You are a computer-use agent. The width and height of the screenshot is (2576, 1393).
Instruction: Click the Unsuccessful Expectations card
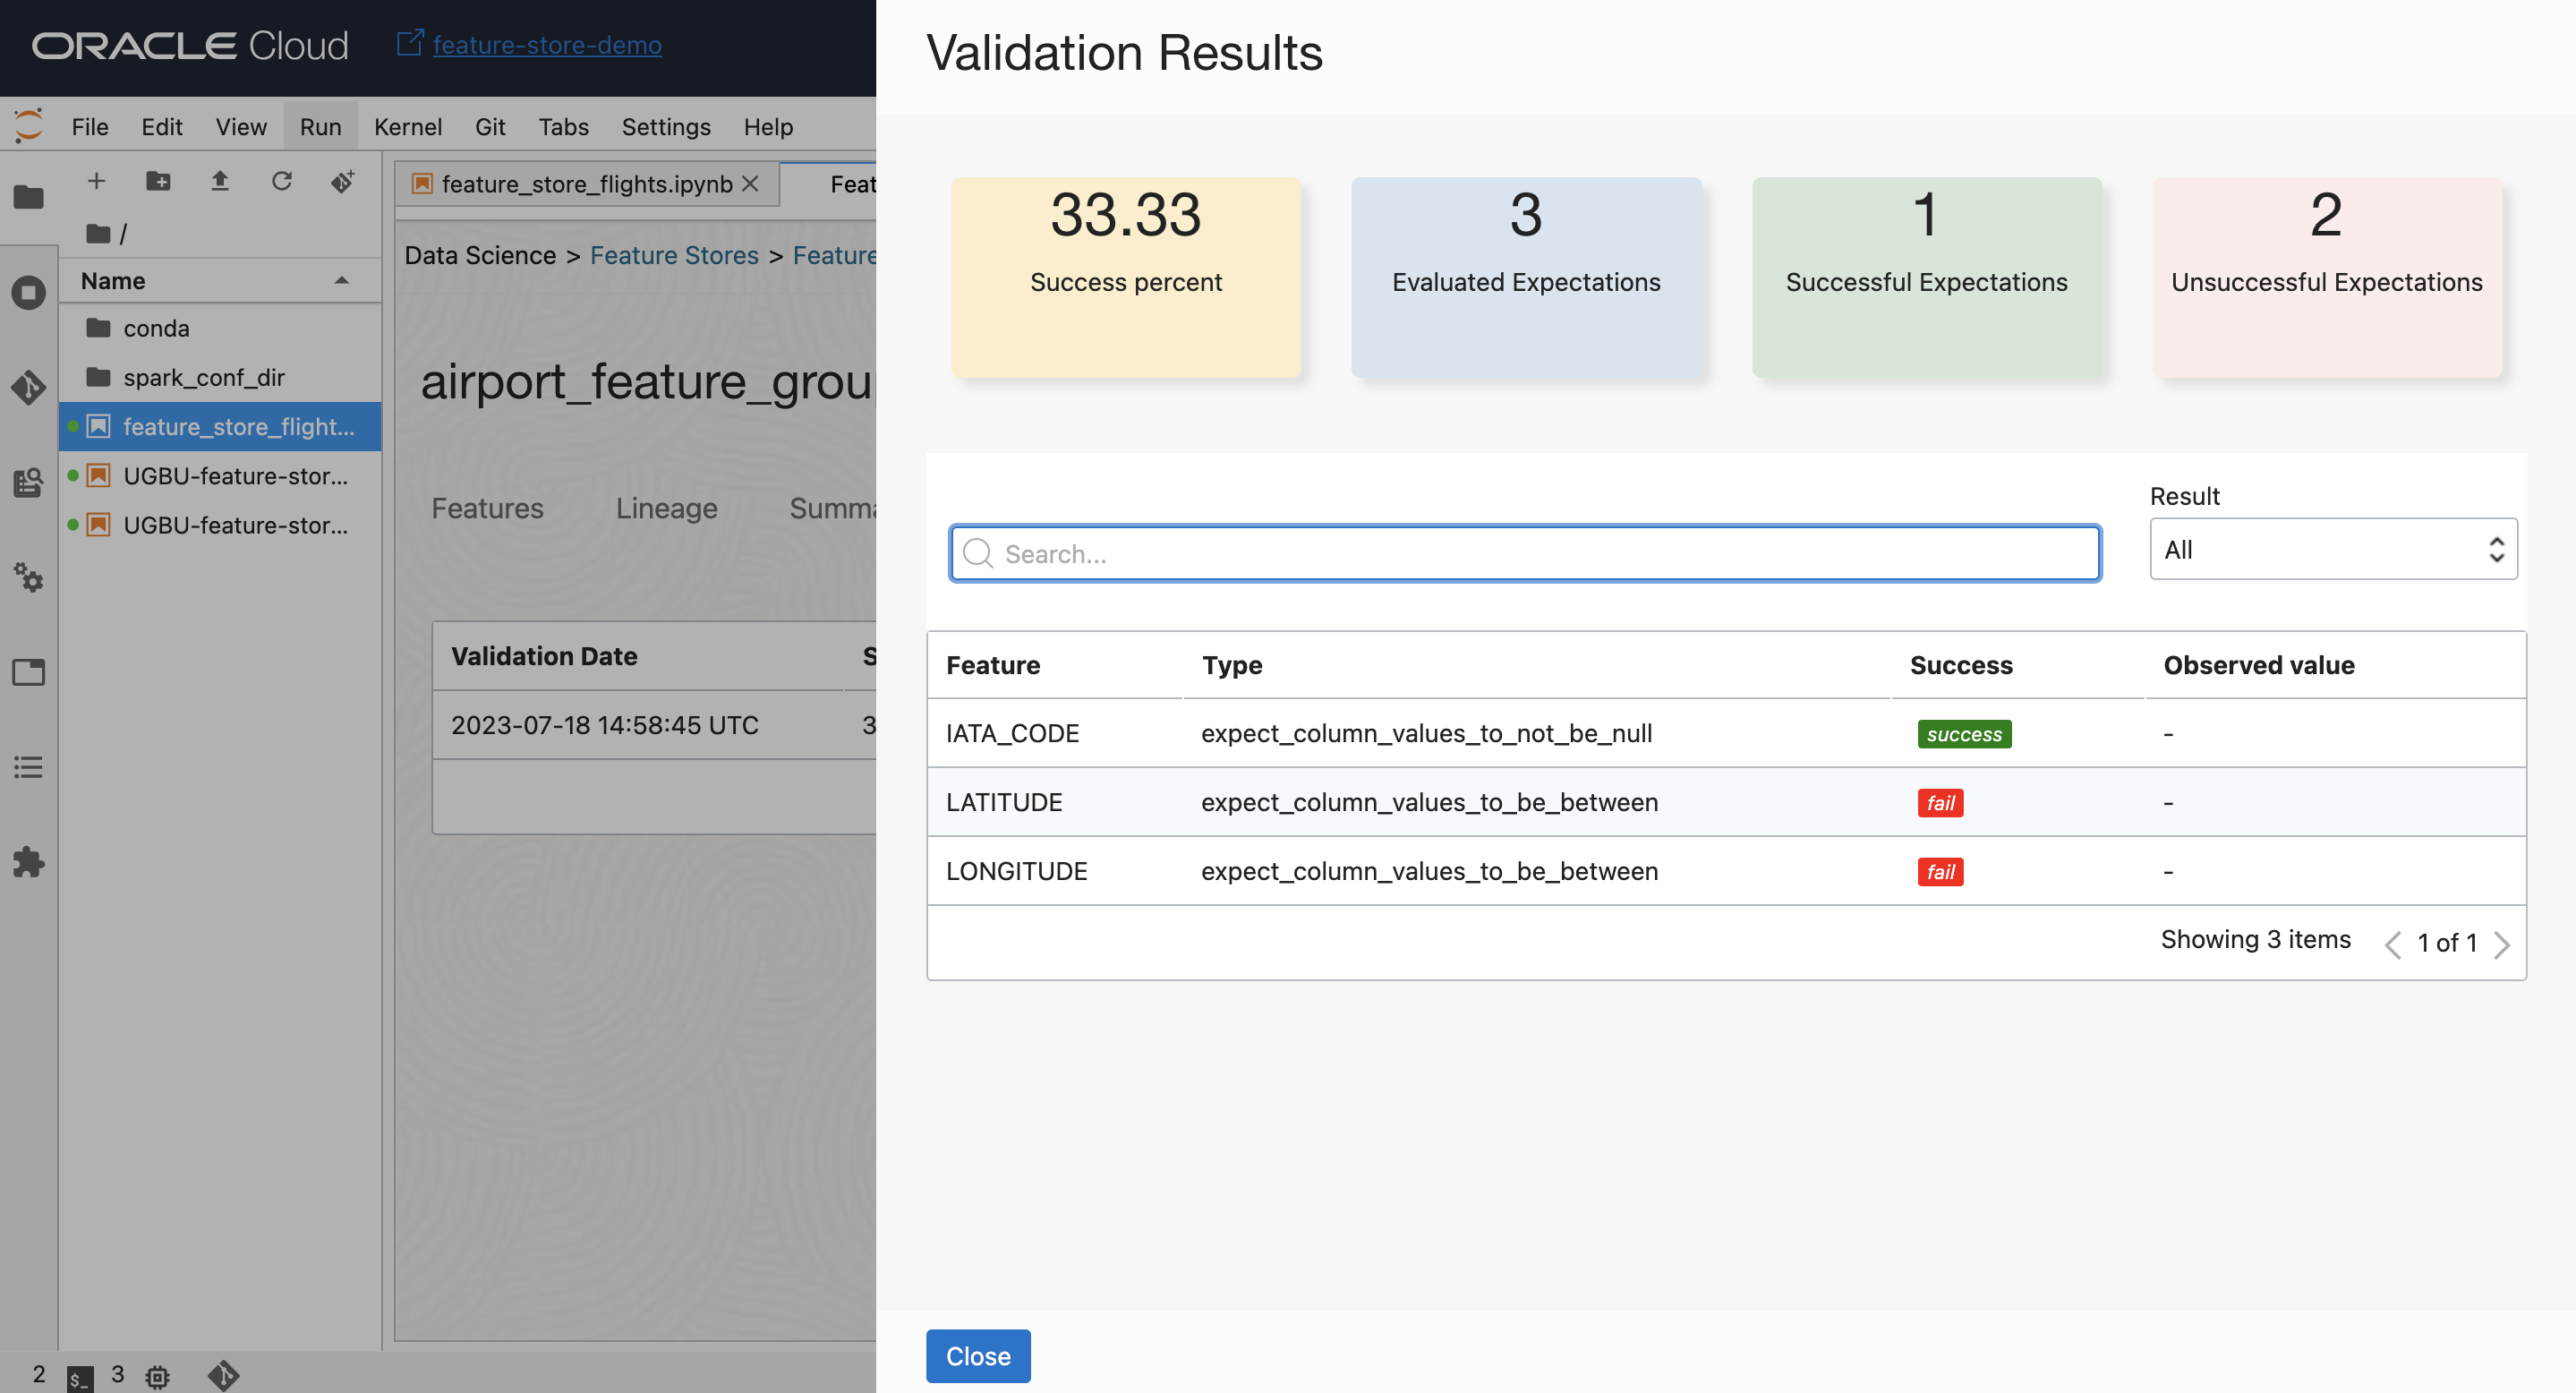point(2326,277)
